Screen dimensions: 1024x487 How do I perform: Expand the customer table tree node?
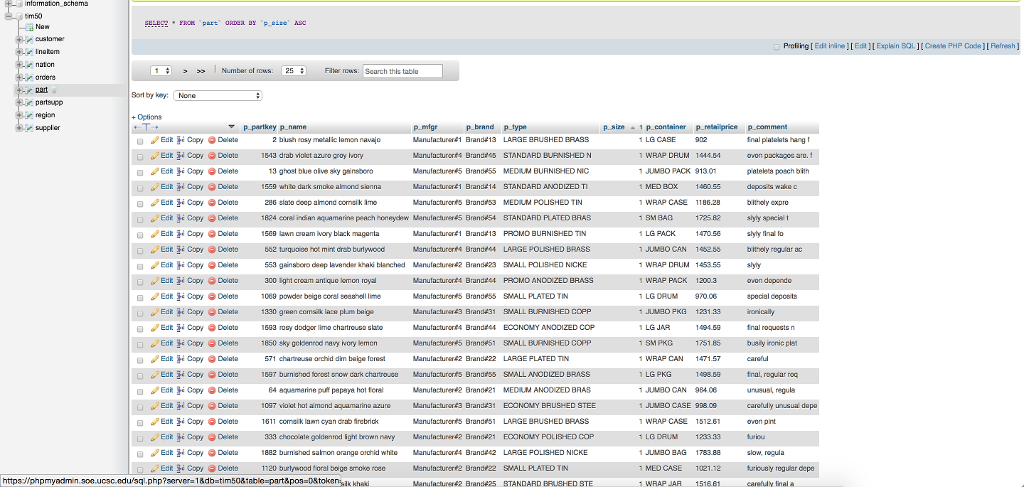click(x=20, y=39)
